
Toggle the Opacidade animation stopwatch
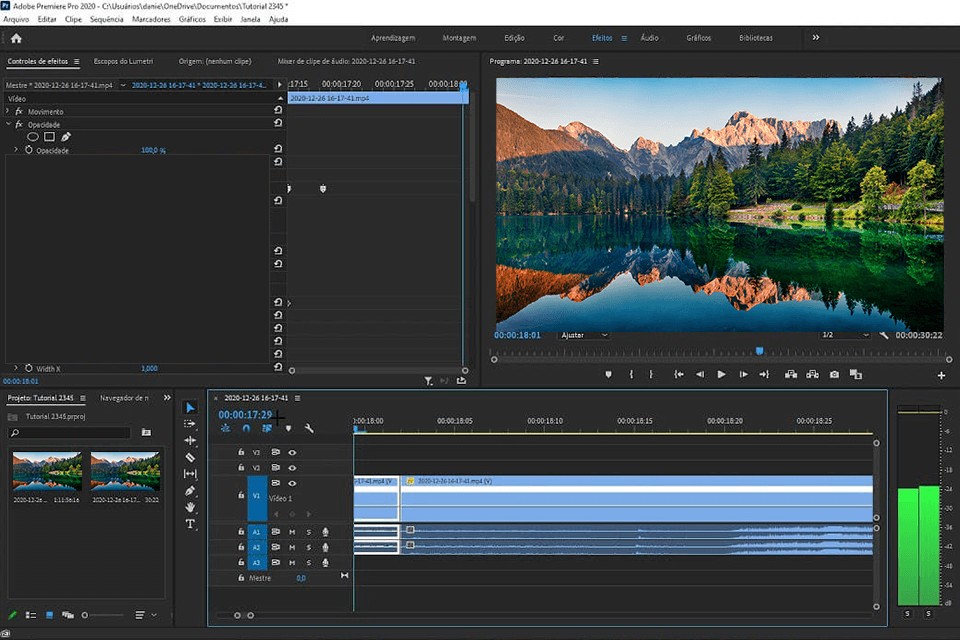(x=28, y=150)
